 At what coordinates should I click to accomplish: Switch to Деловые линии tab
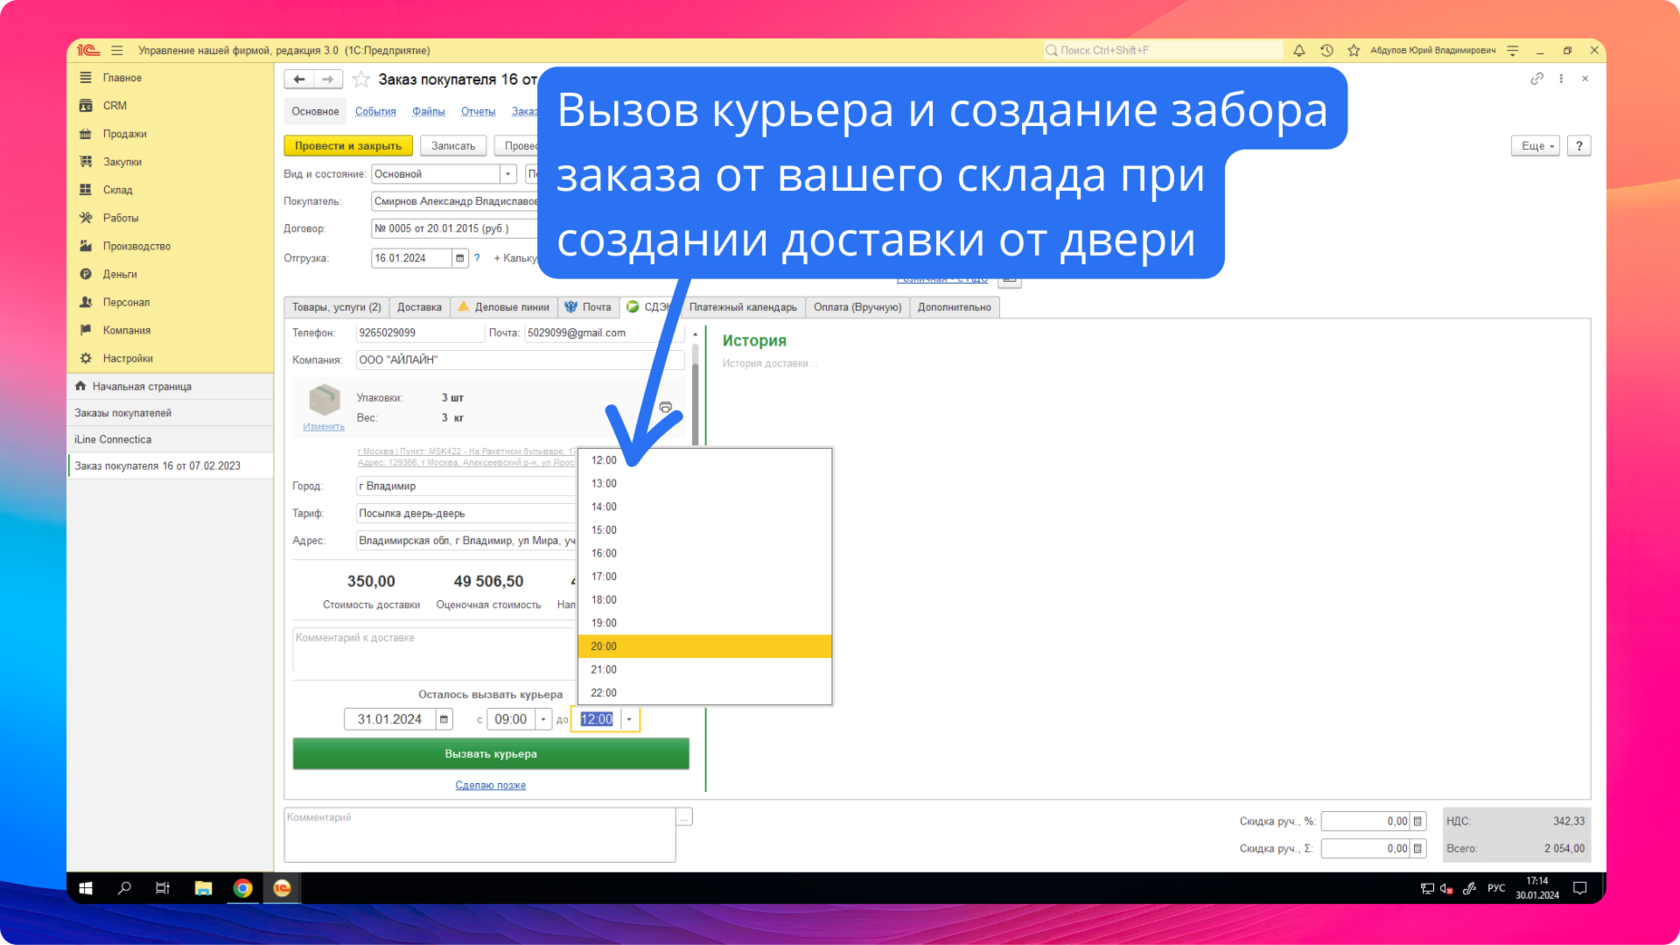coord(503,307)
